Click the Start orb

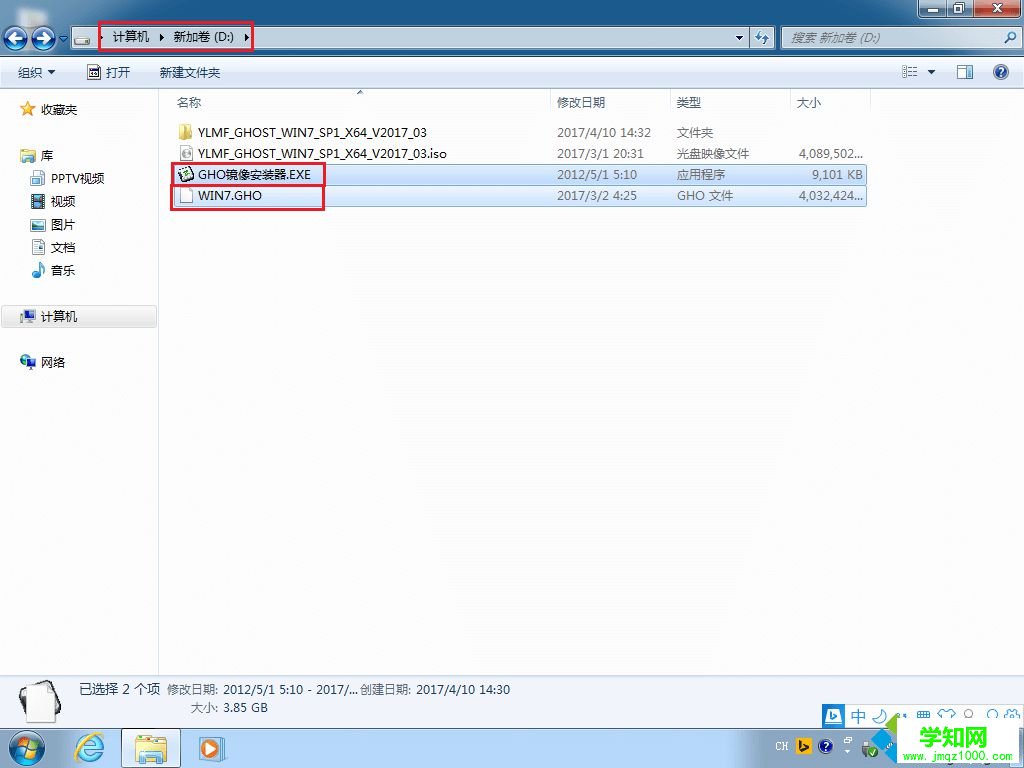(26, 747)
